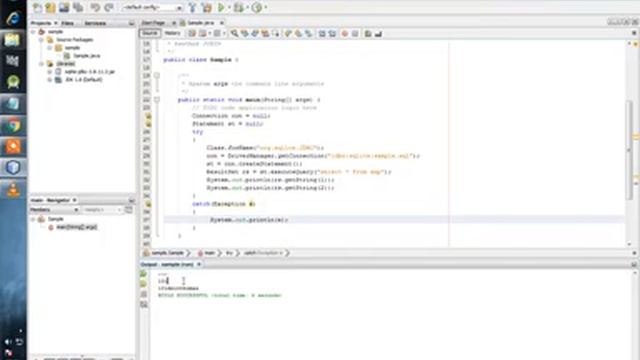This screenshot has height=360, width=640.
Task: Close the Output sample (run) tab
Action: (199, 264)
